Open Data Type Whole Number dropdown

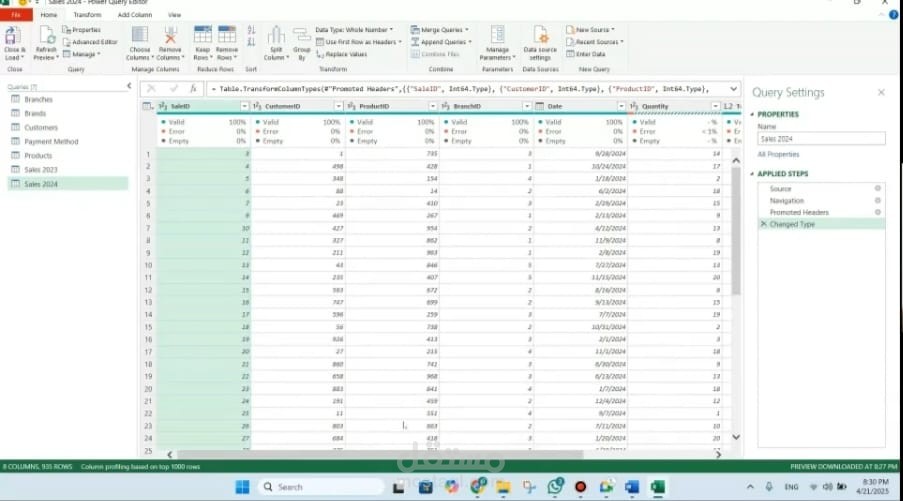[354, 30]
